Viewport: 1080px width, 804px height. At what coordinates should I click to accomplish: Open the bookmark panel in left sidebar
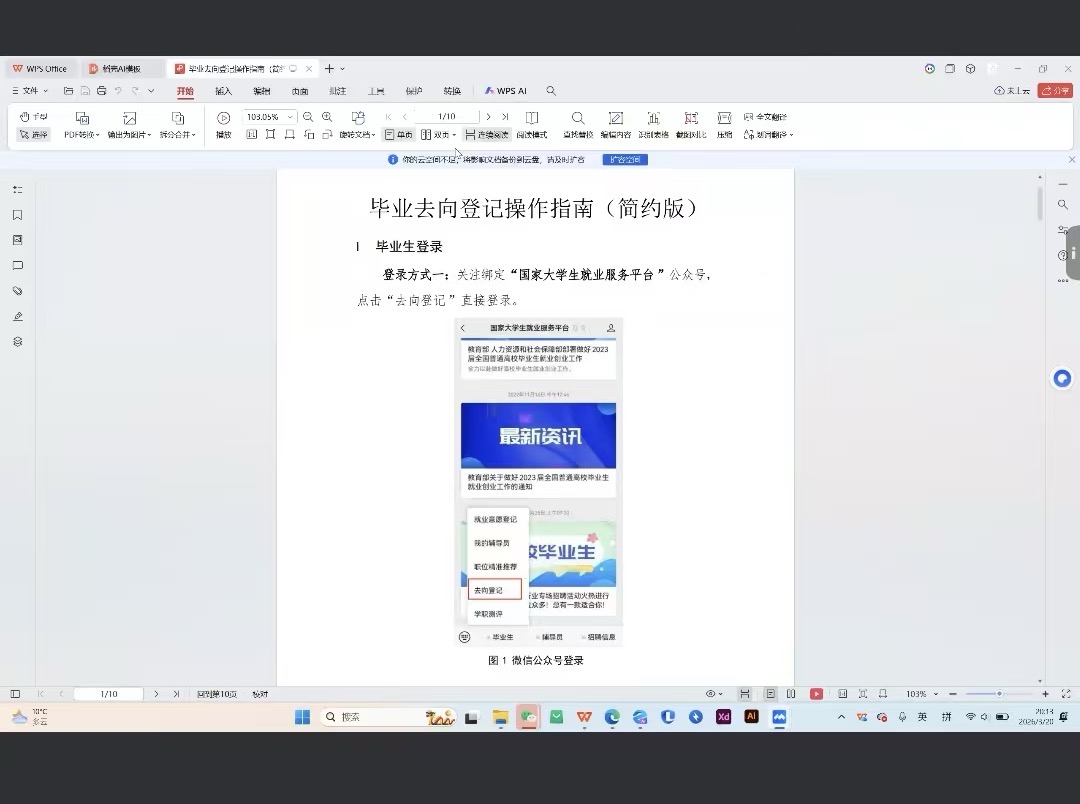point(17,215)
